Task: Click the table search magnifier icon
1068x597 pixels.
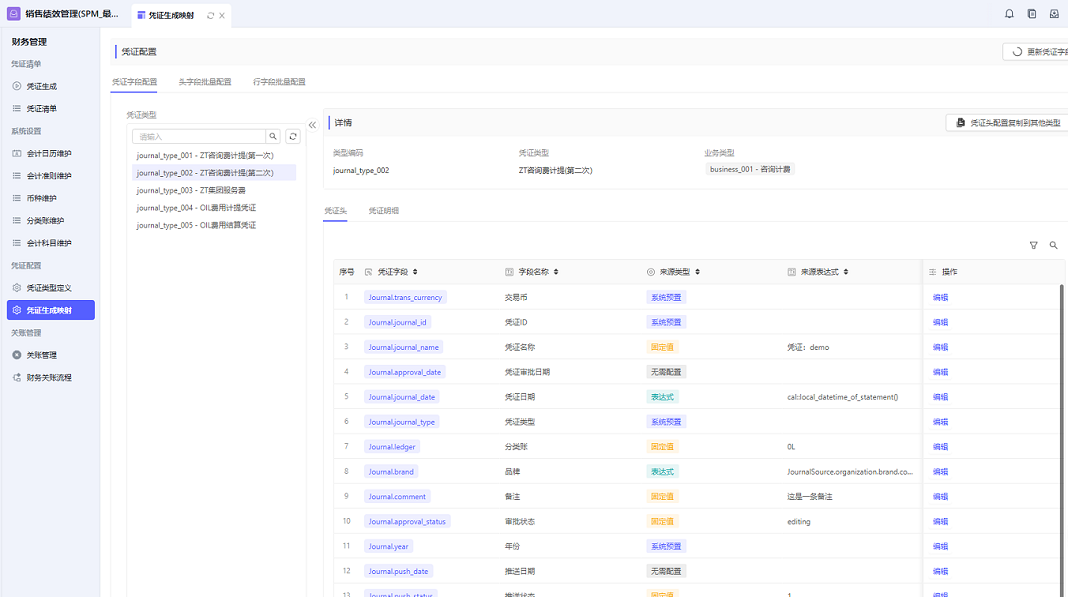Action: point(1053,245)
